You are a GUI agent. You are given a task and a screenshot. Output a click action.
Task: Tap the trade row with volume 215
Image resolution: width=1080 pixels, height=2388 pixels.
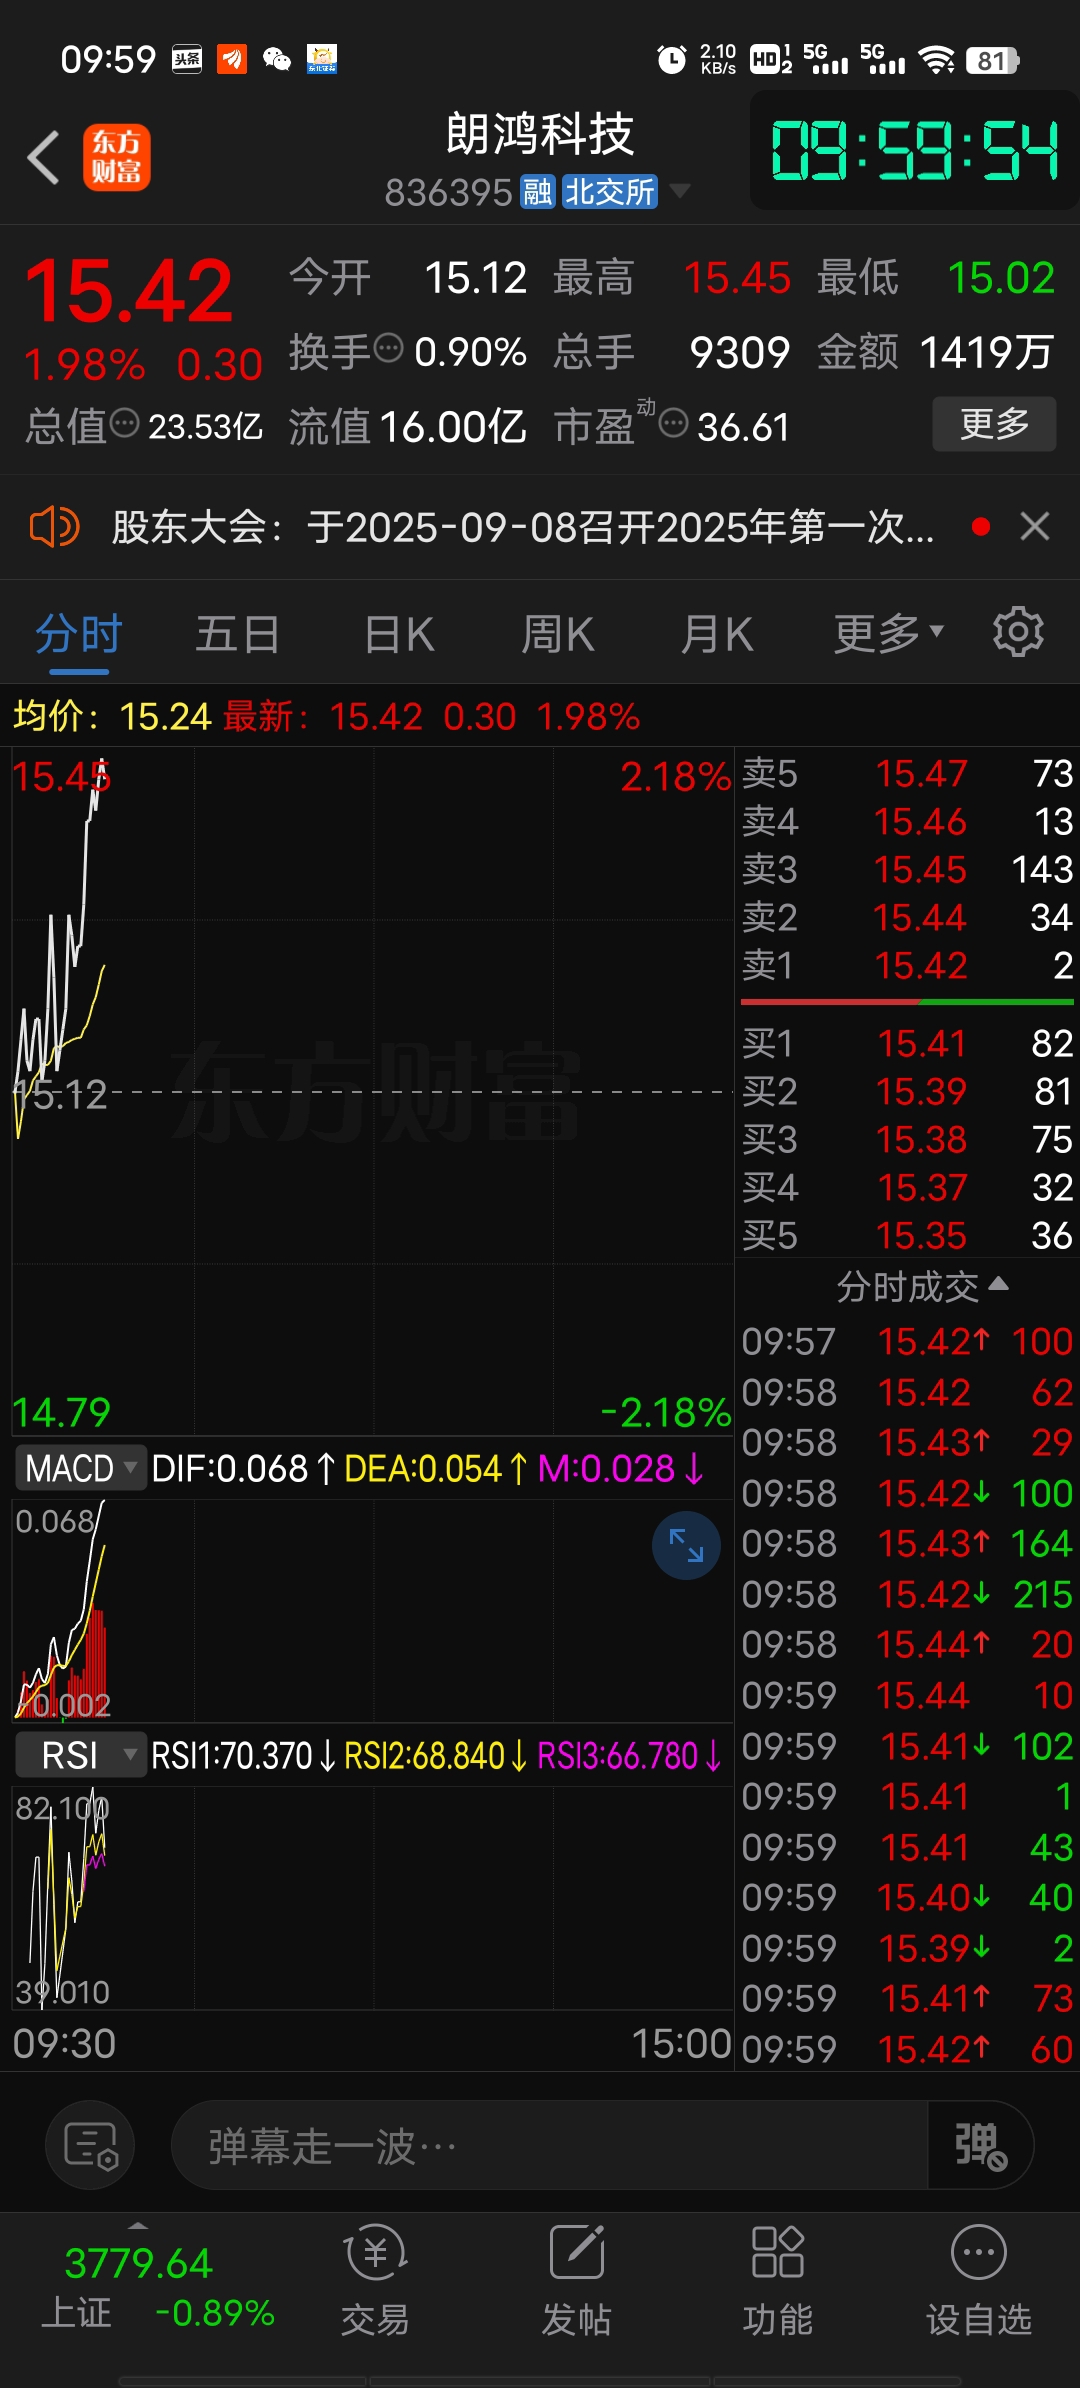(907, 1594)
